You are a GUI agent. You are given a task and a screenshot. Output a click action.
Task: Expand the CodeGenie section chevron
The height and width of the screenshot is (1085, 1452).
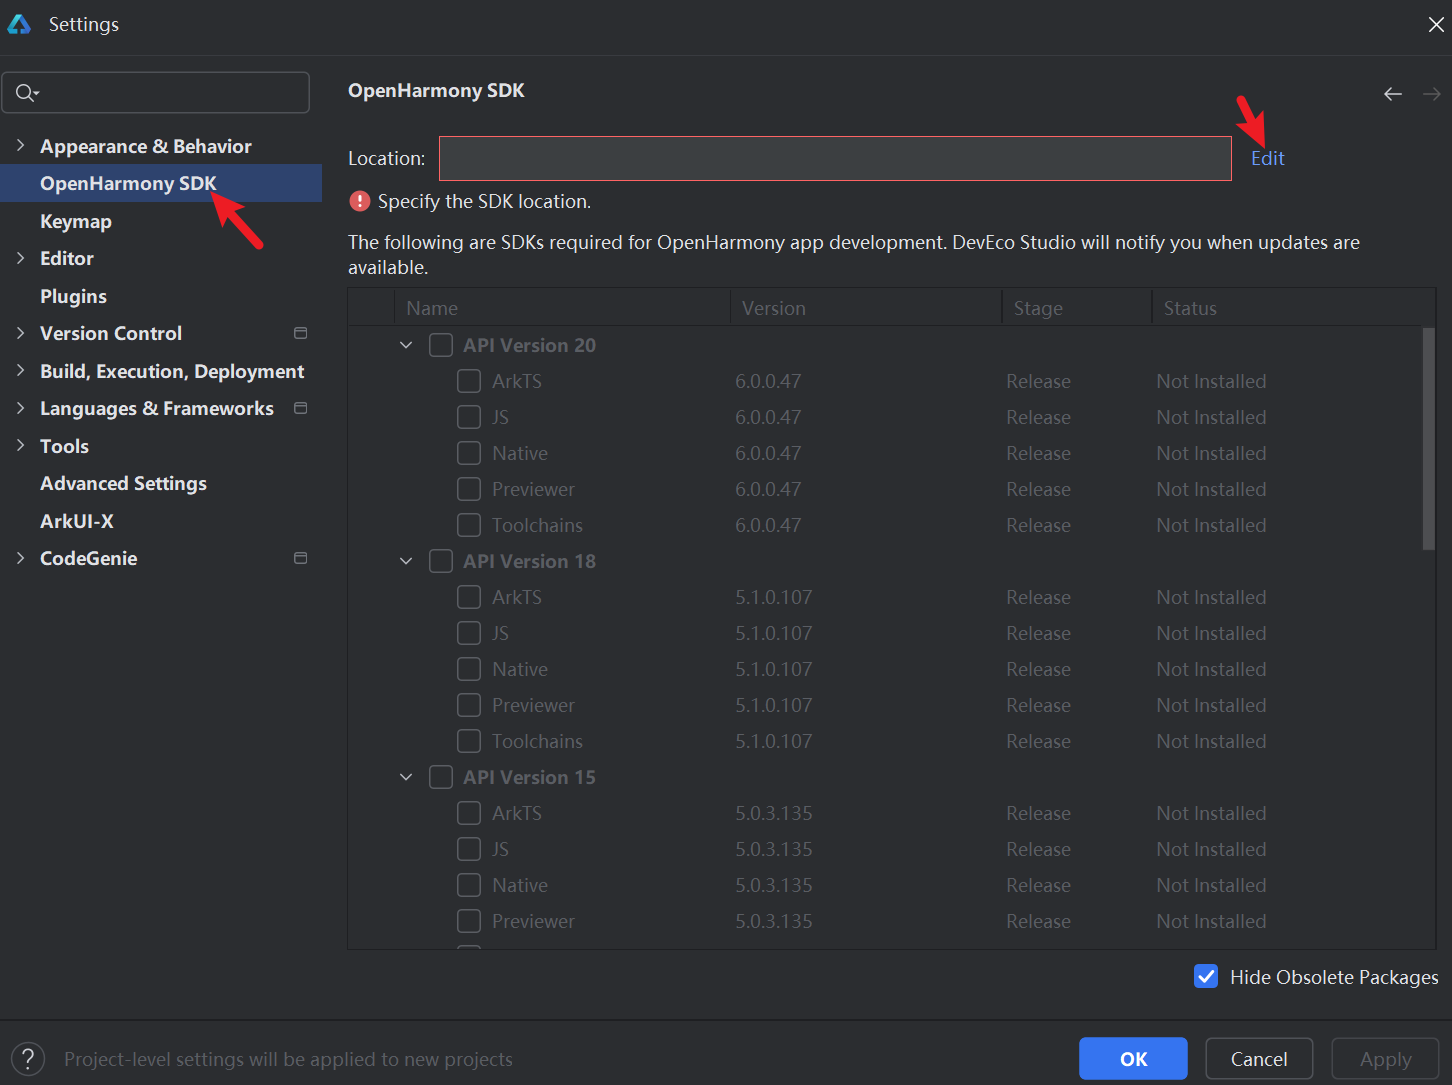pyautogui.click(x=20, y=558)
